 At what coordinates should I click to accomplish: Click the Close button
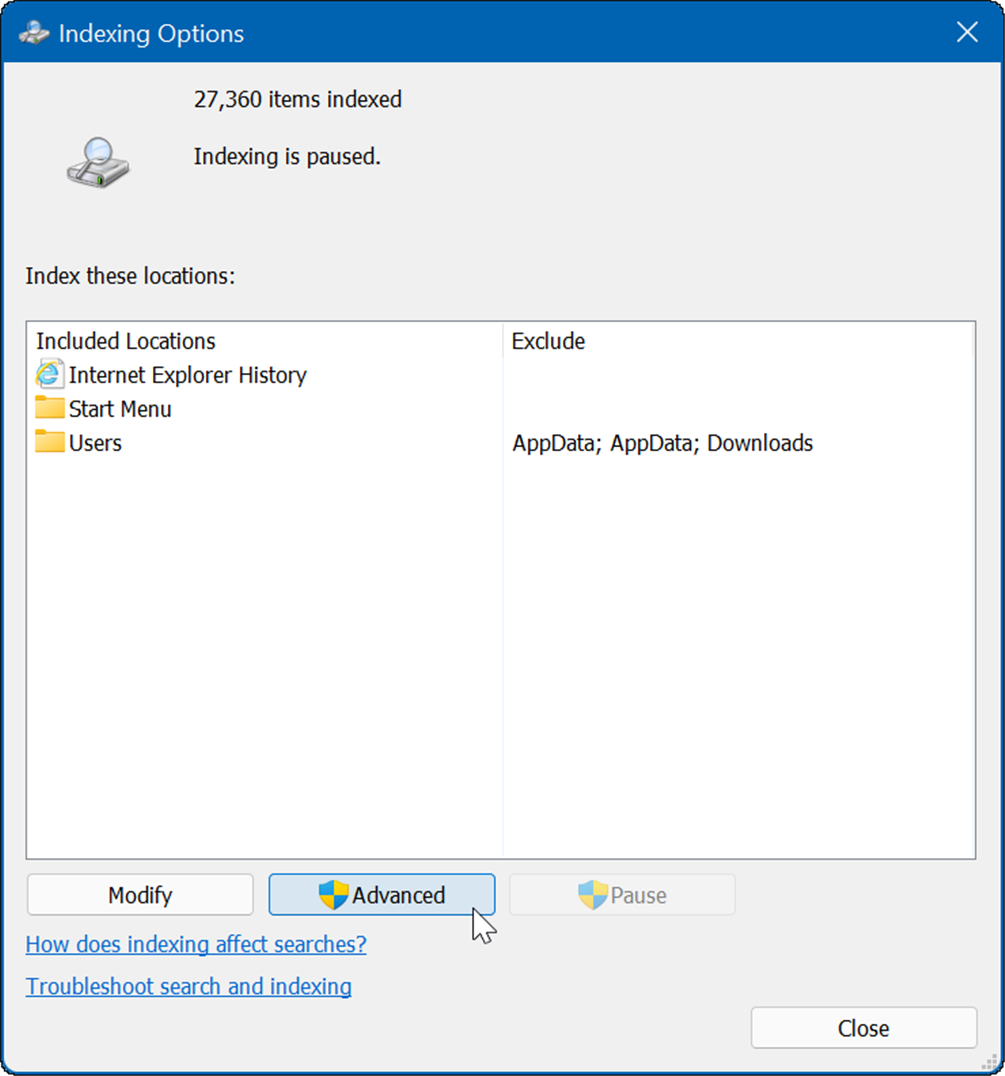point(863,1027)
